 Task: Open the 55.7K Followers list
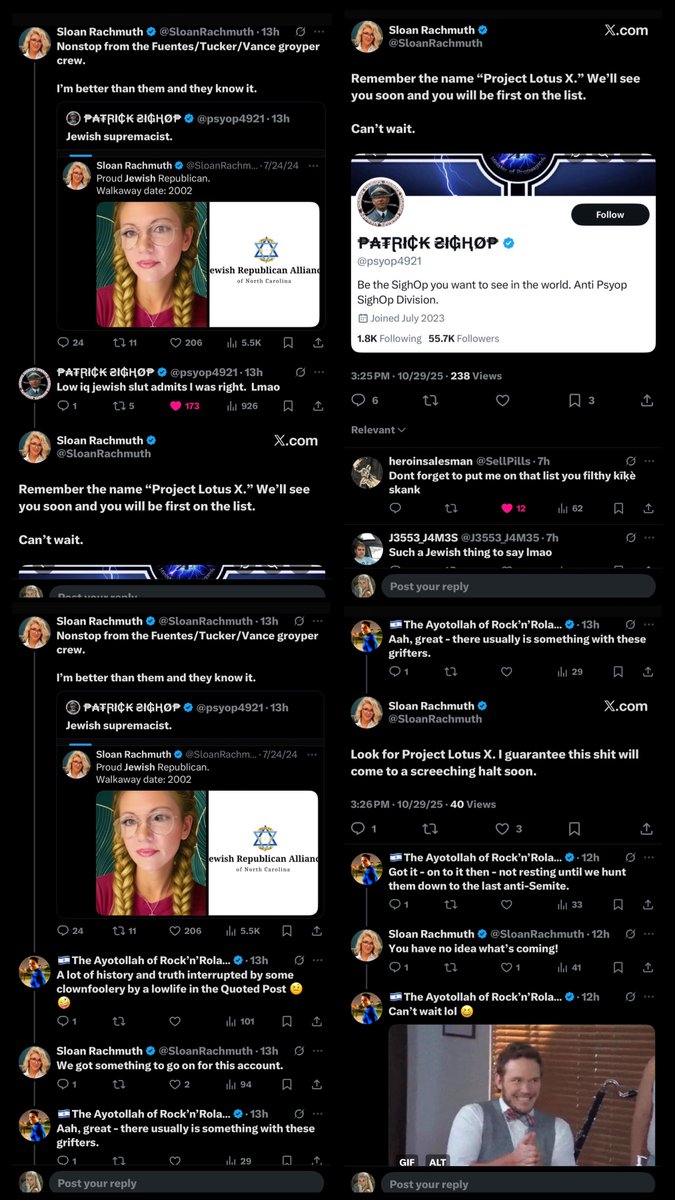tap(465, 339)
